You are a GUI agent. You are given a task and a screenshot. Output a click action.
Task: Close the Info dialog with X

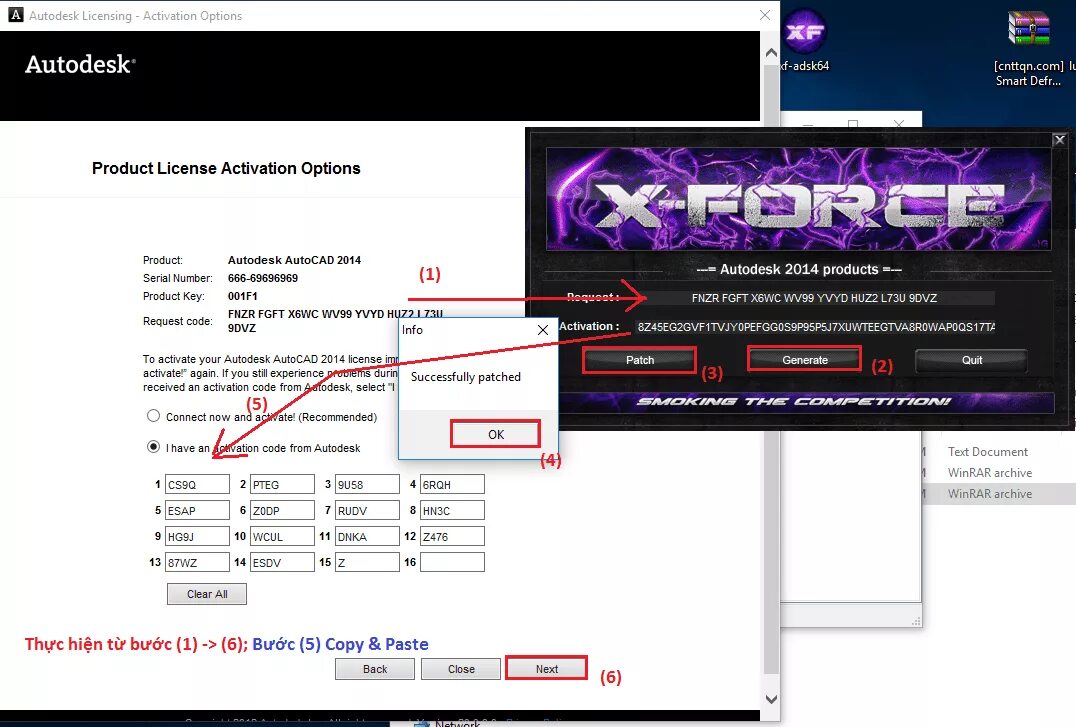[543, 330]
